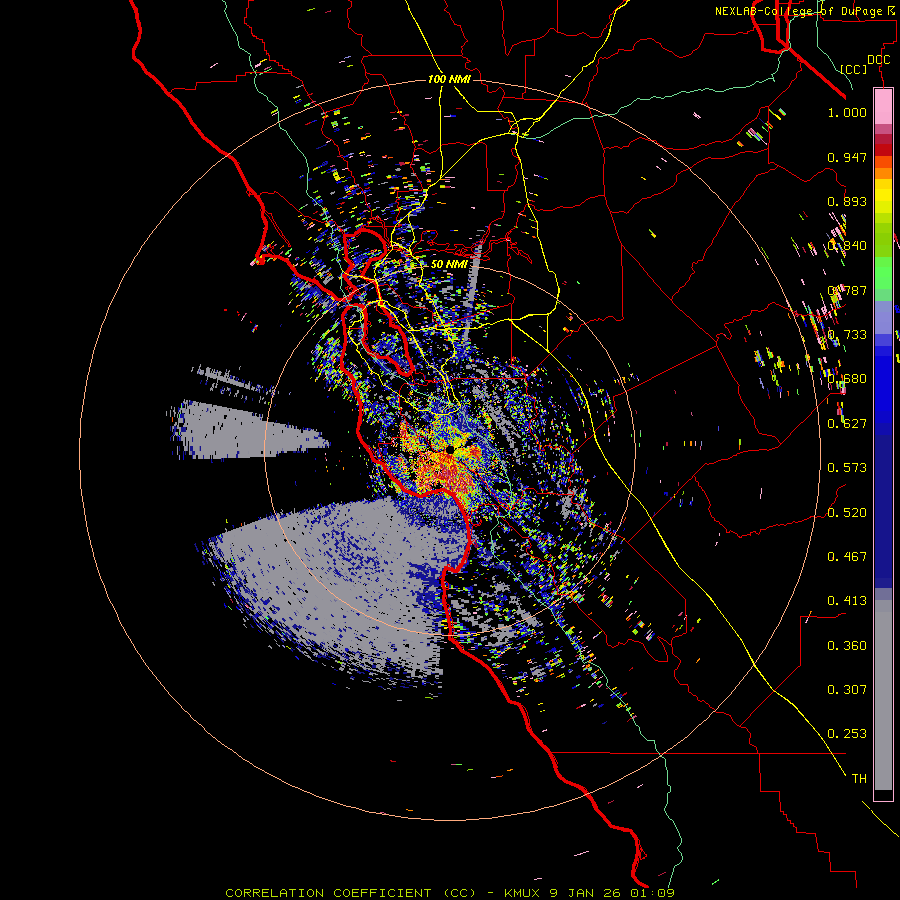Click the 0.253 color scale value
Viewport: 900px width, 900px height.
847,734
